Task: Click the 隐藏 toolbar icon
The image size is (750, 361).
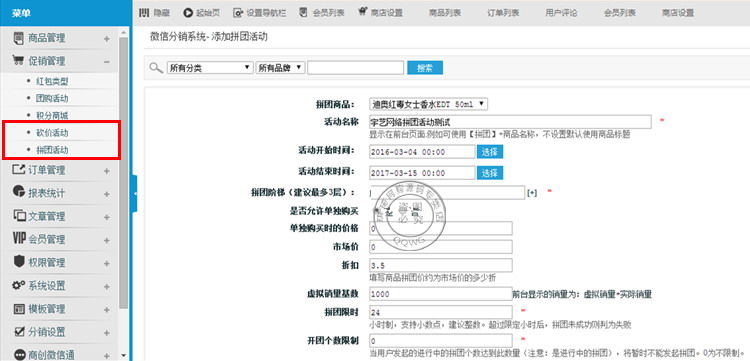Action: point(144,13)
